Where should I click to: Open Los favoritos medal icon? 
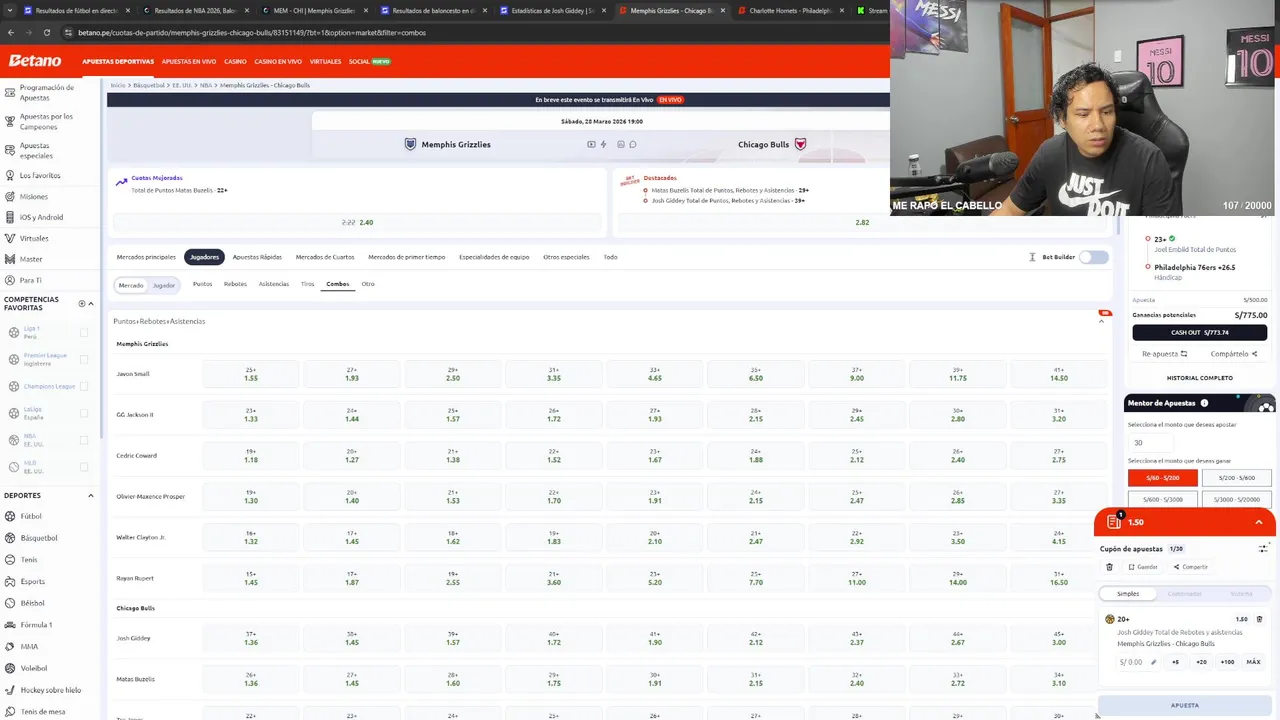pos(9,175)
